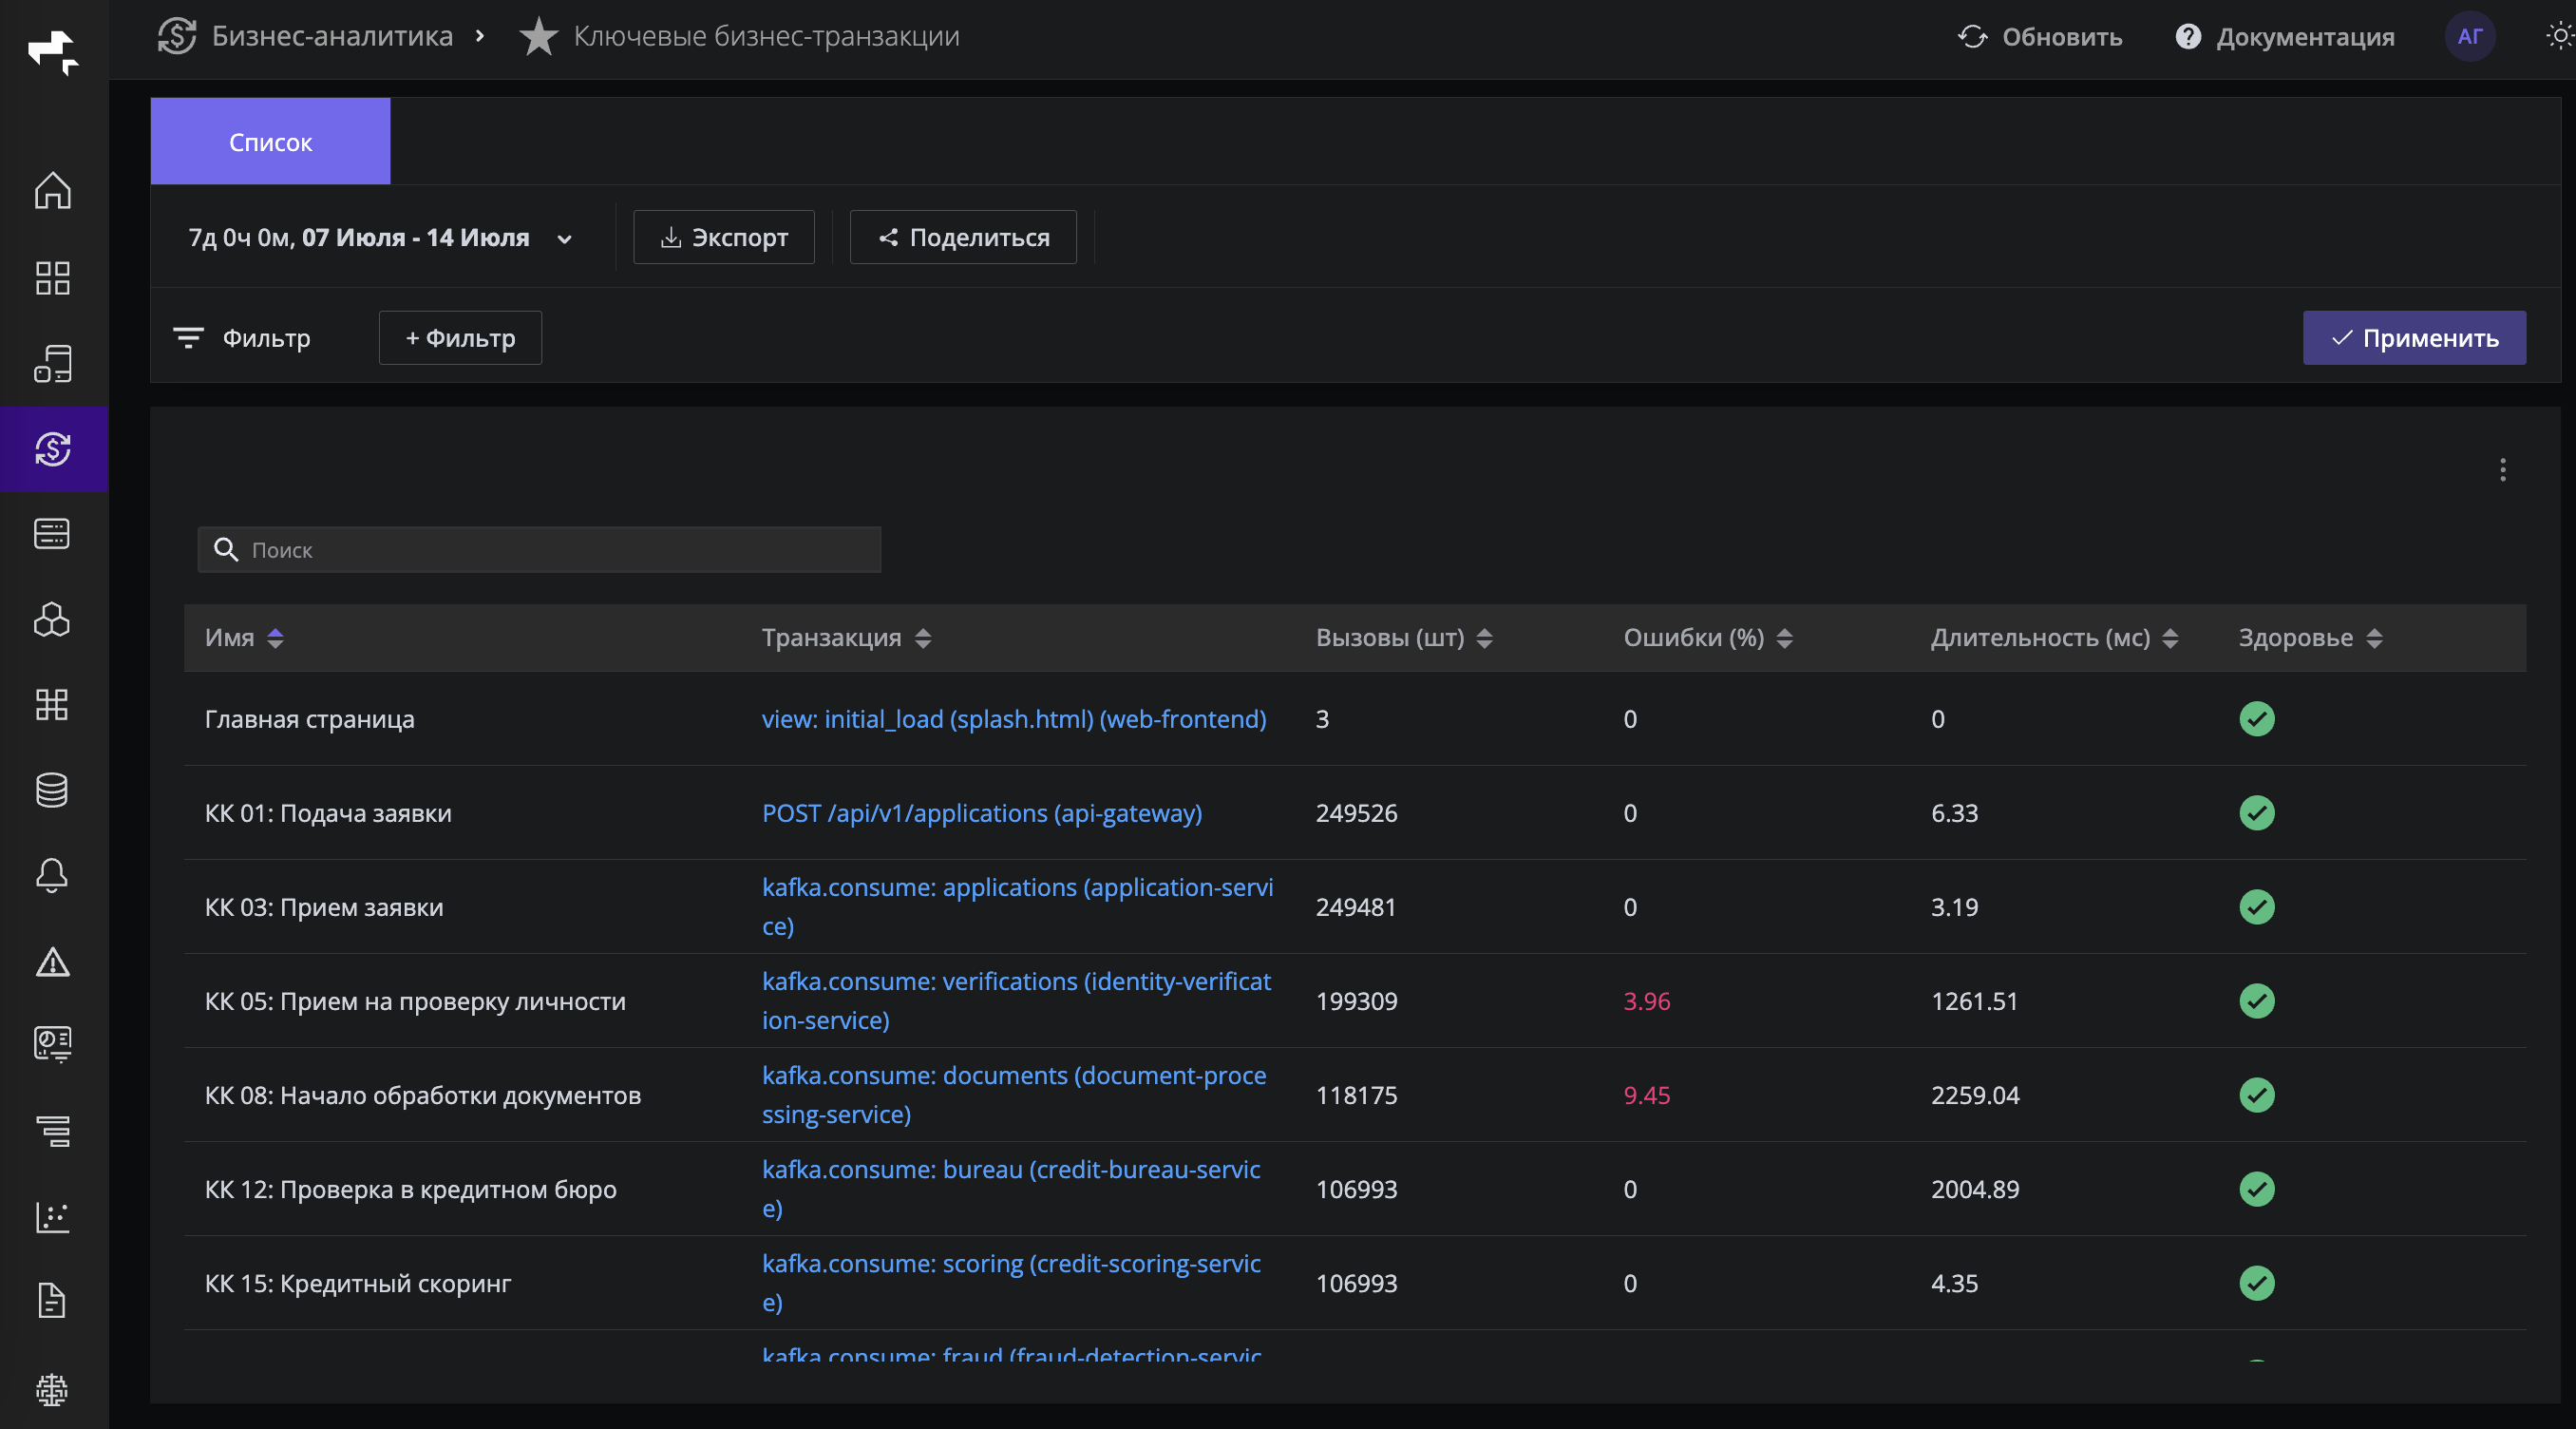Screen dimensions: 2576x1429
Task: Add a new filter with + Фильтр
Action: [x=460, y=338]
